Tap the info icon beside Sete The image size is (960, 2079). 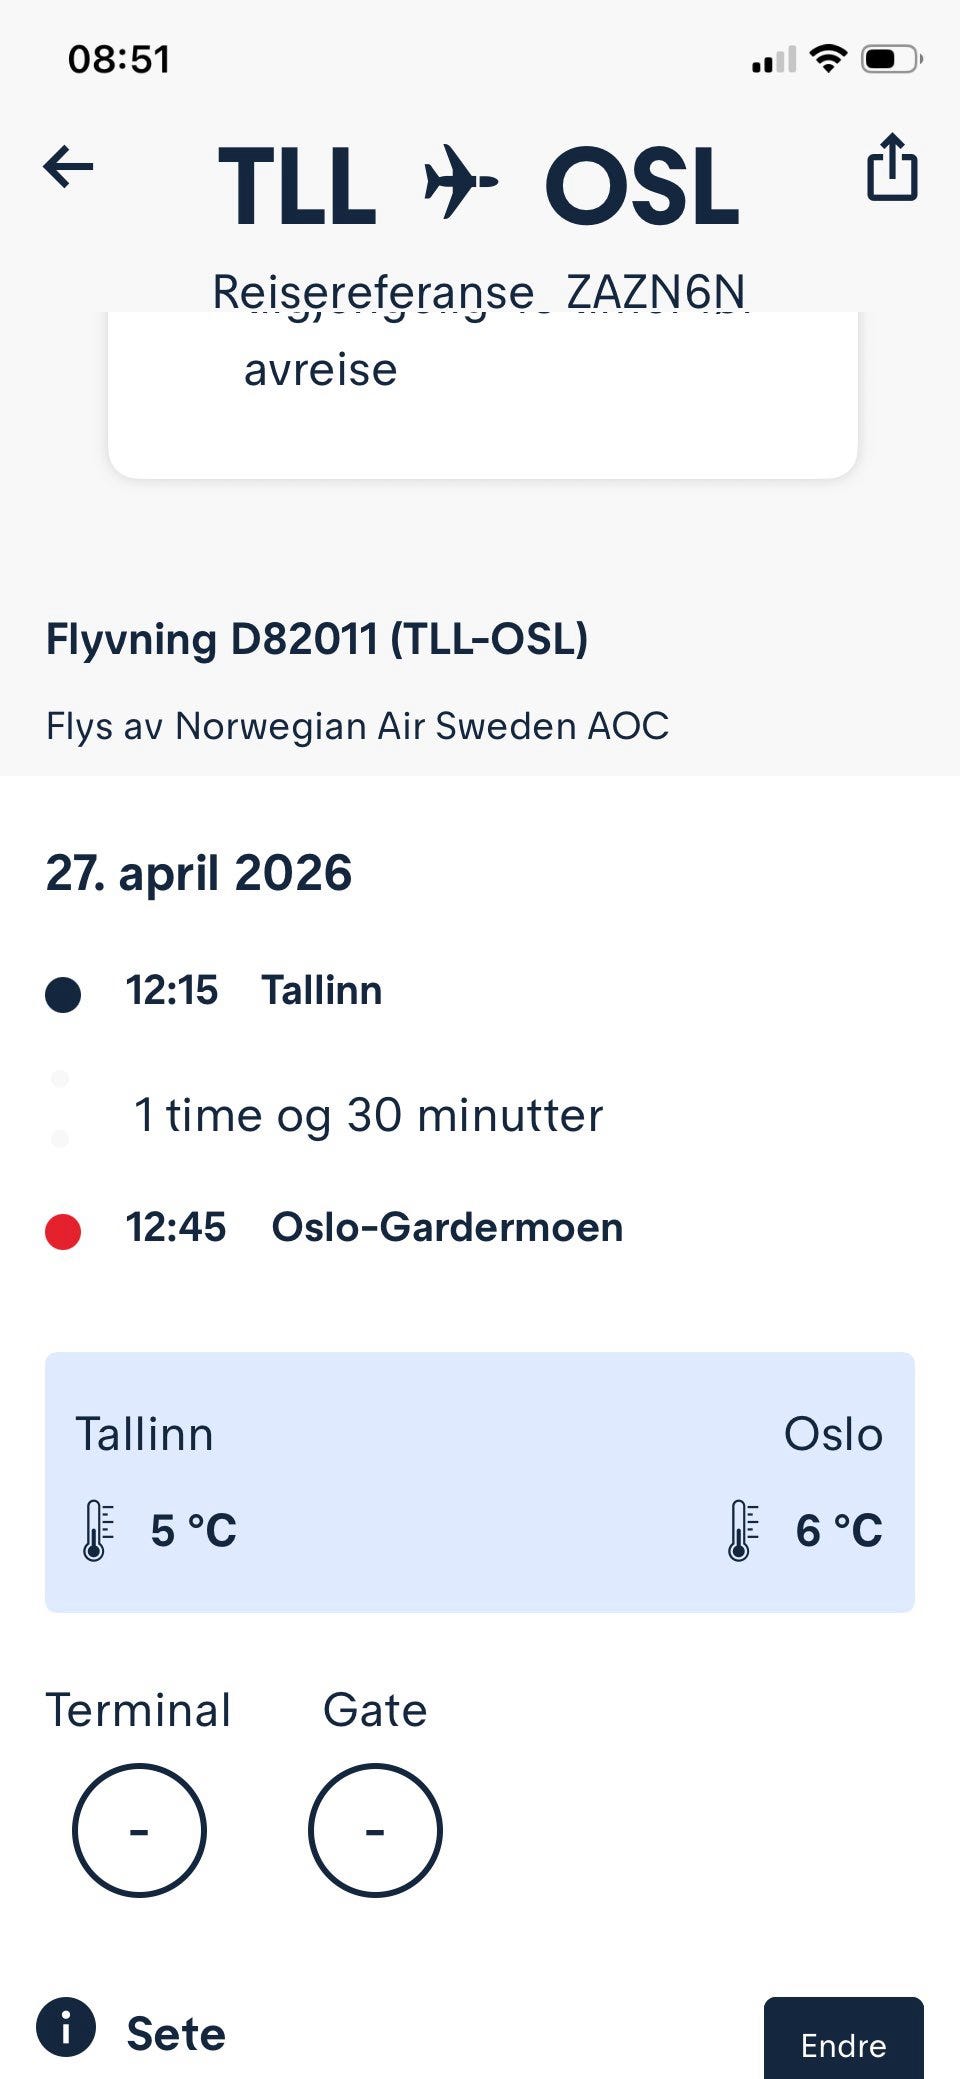coord(66,2028)
